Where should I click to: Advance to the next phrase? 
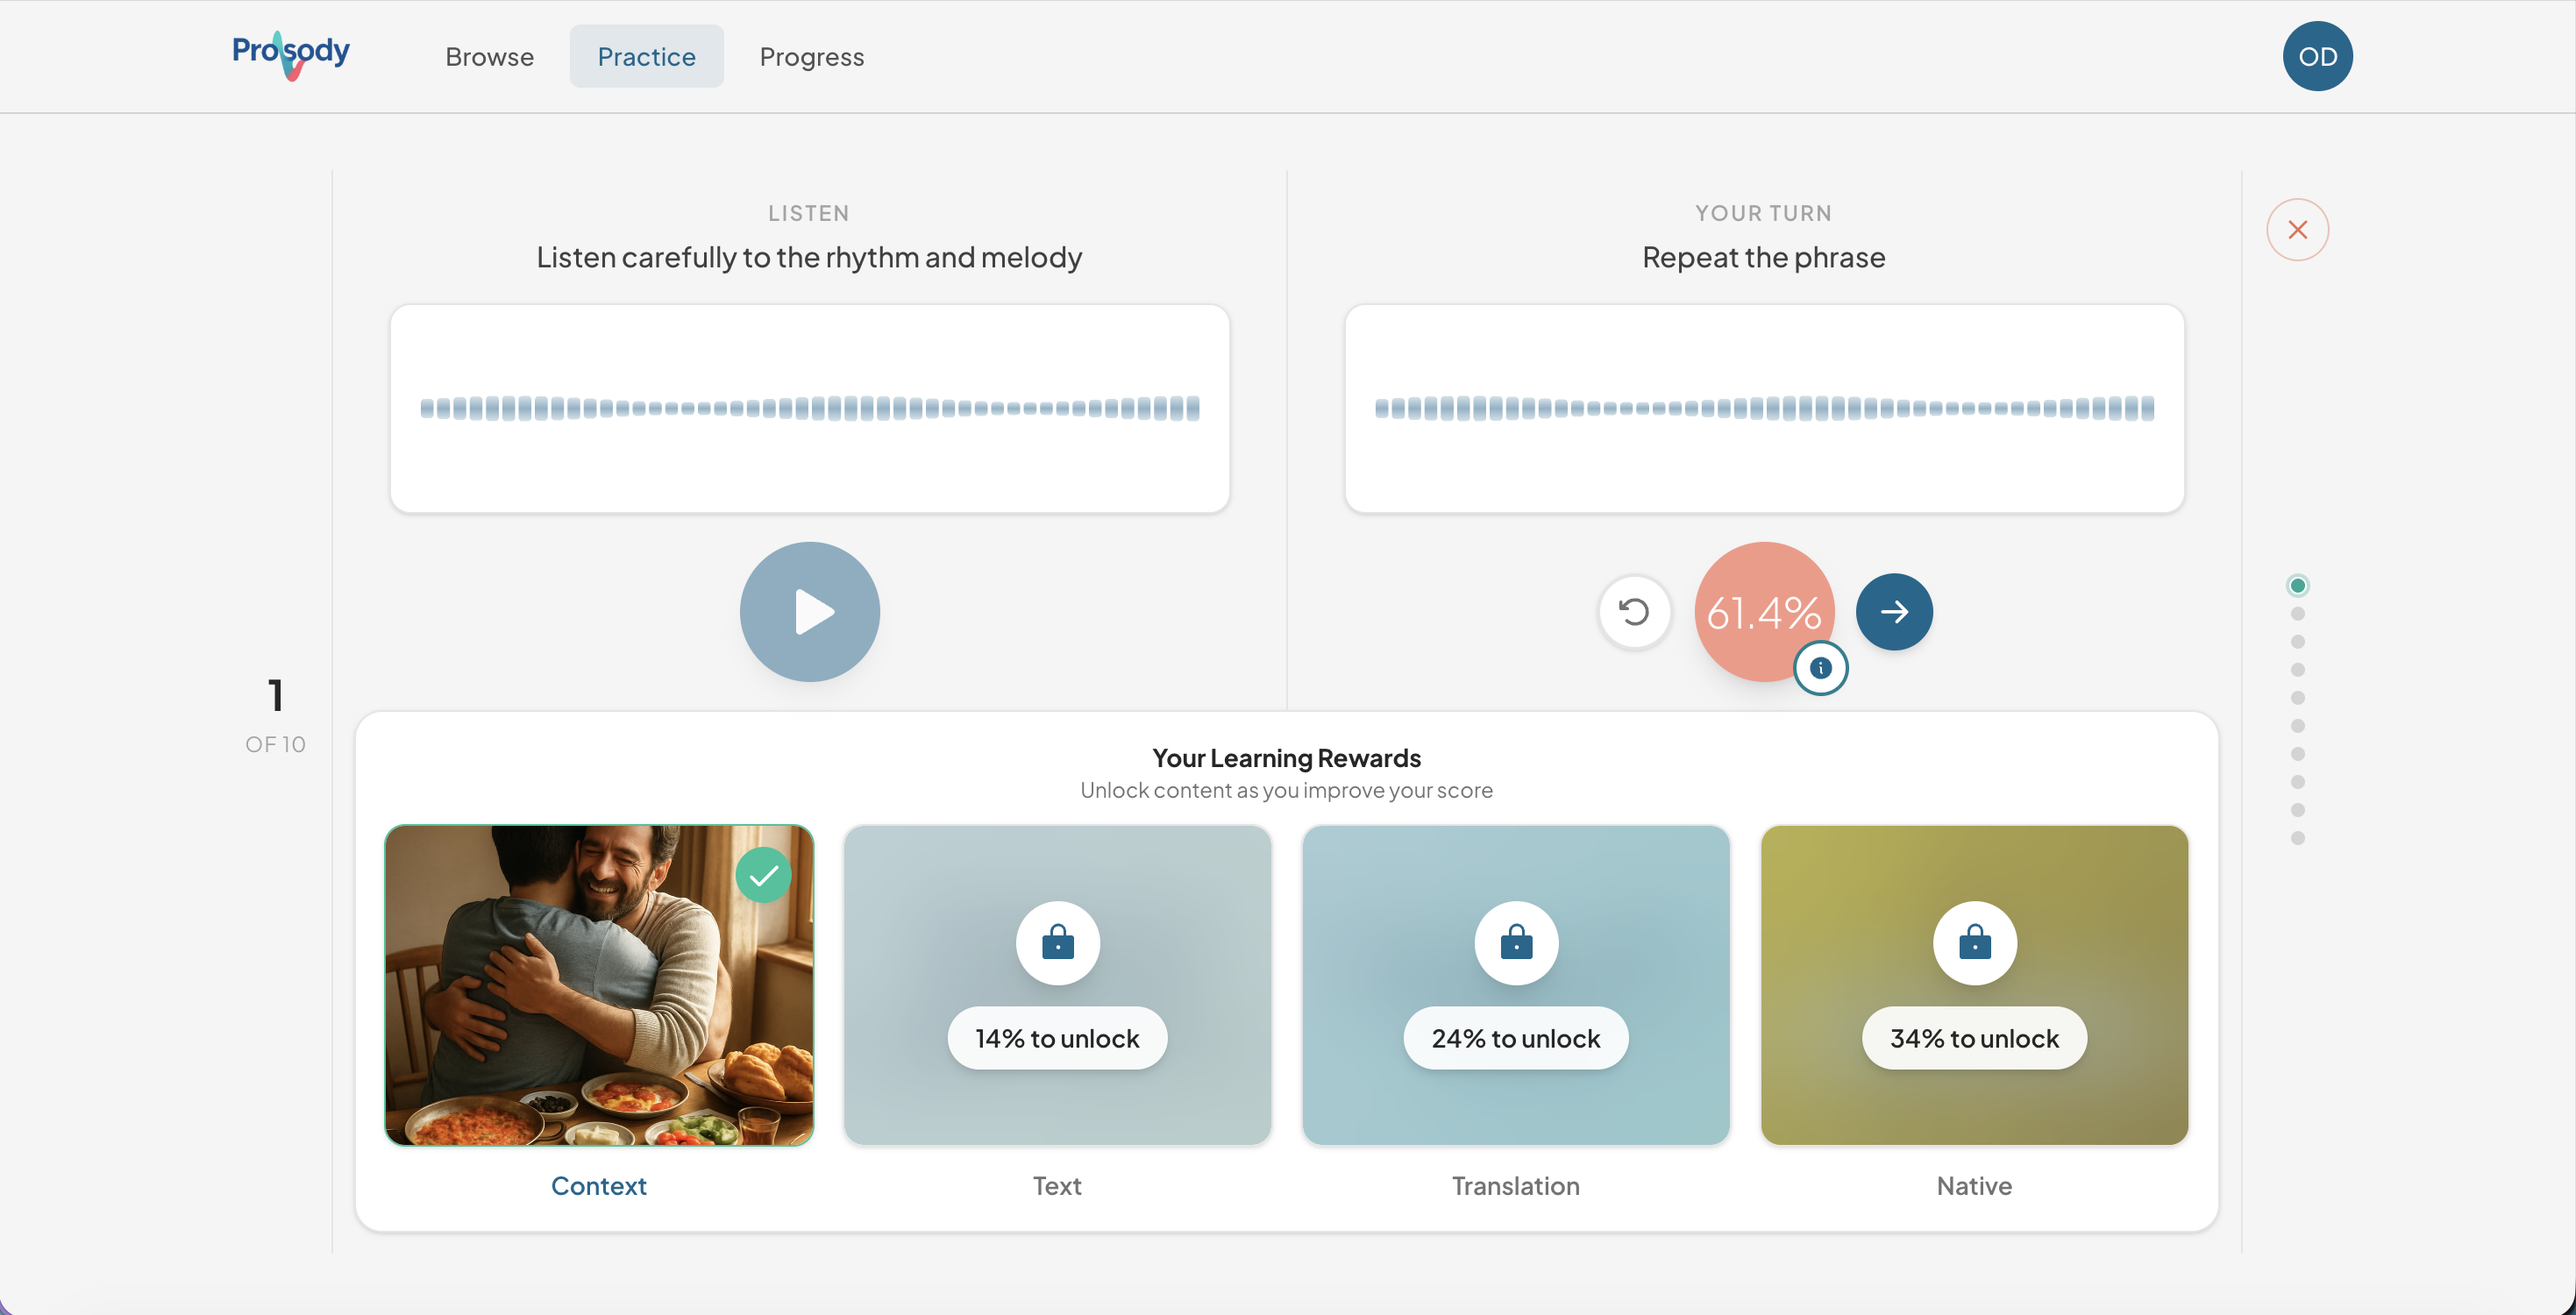[x=1893, y=611]
